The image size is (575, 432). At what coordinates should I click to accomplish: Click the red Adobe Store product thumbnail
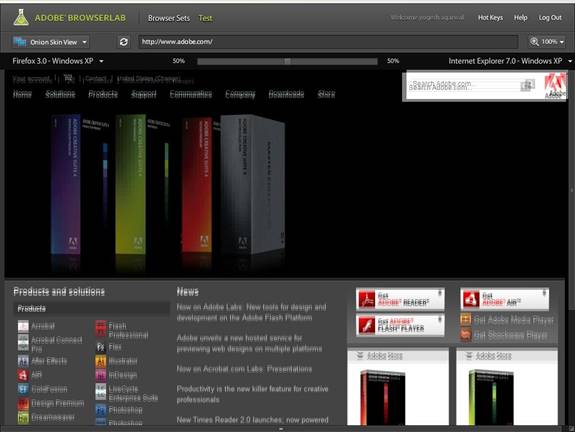click(382, 398)
